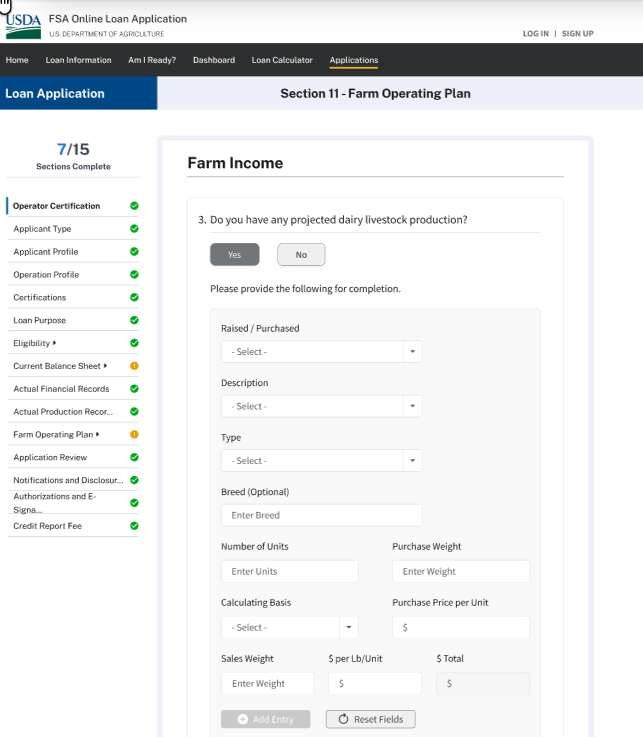The width and height of the screenshot is (643, 737).
Task: Select No for dairy livestock production
Action: coord(301,255)
